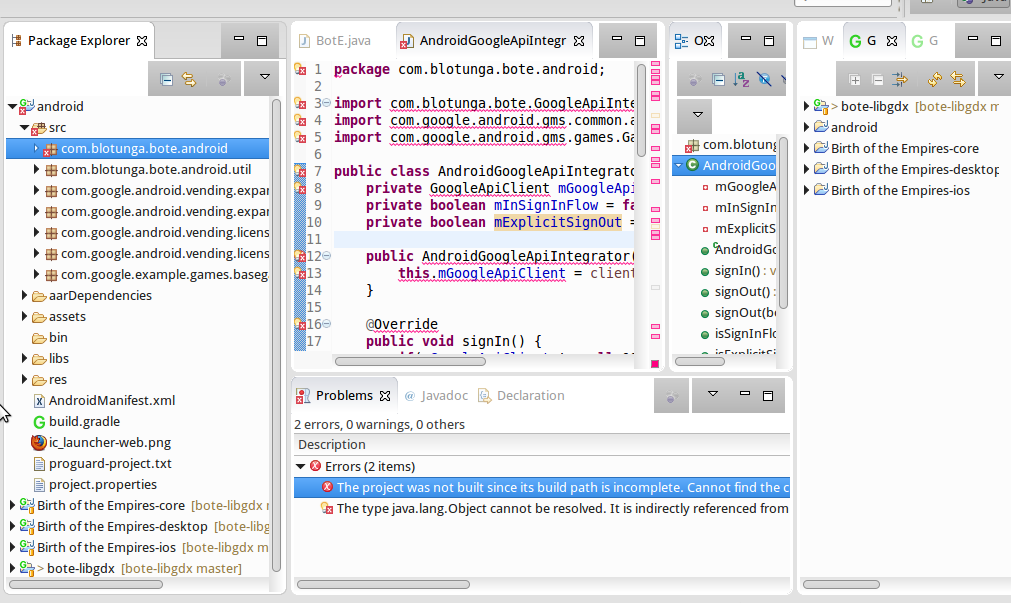Click the Problems view horizontal scrollbar

383,584
